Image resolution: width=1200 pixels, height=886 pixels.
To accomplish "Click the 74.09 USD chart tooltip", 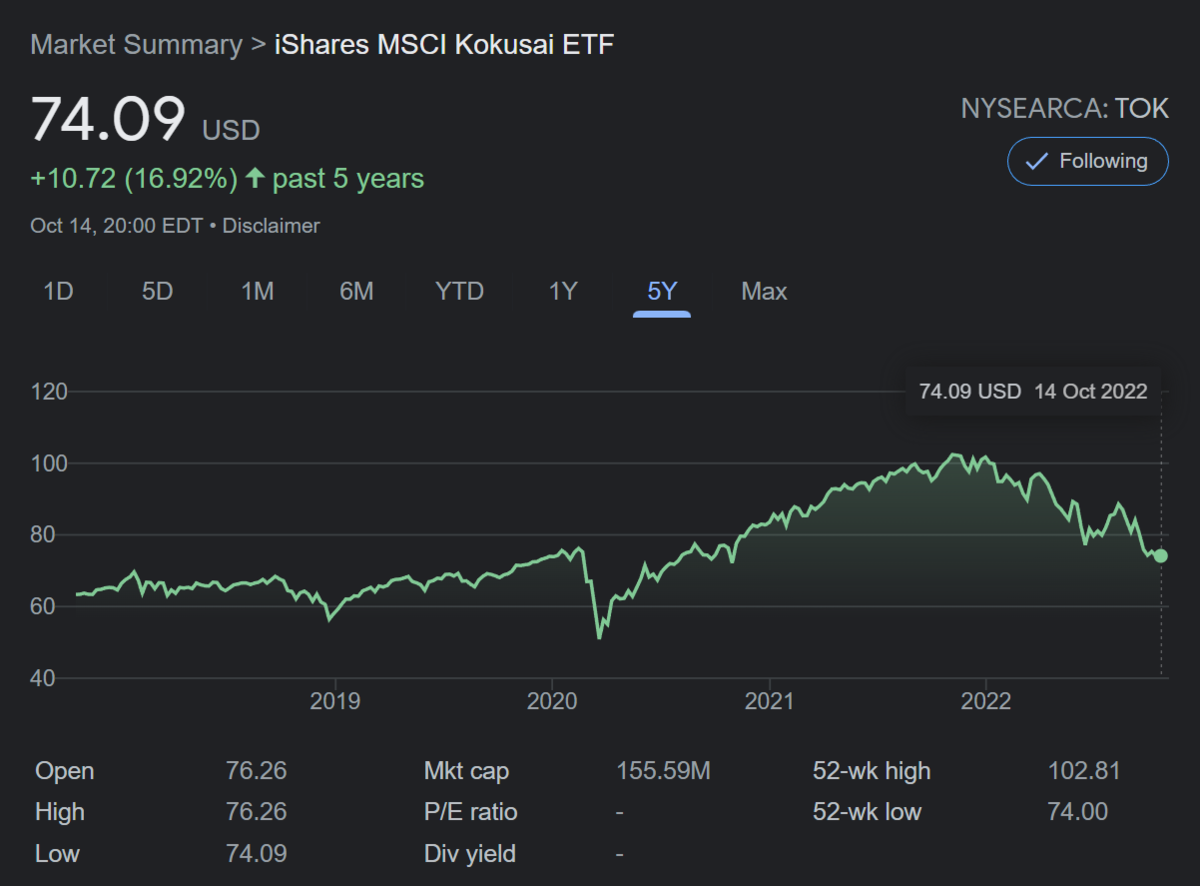I will click(1033, 391).
